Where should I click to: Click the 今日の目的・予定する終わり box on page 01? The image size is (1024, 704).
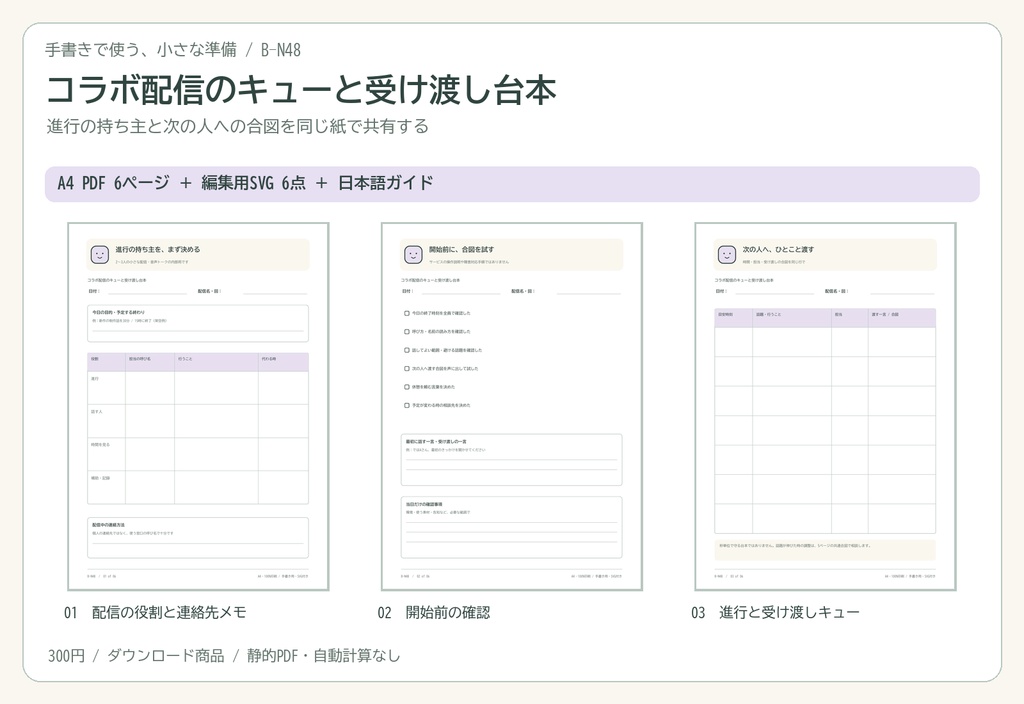tap(198, 323)
